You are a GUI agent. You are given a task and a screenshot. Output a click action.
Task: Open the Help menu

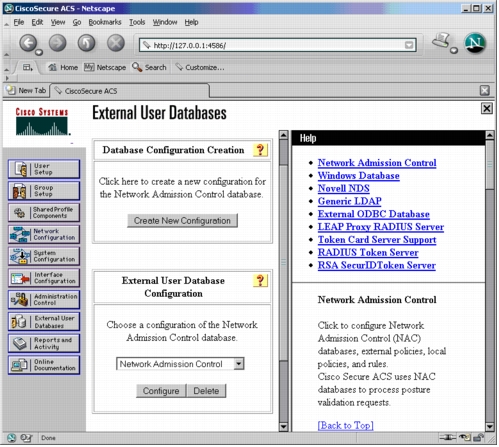click(191, 22)
